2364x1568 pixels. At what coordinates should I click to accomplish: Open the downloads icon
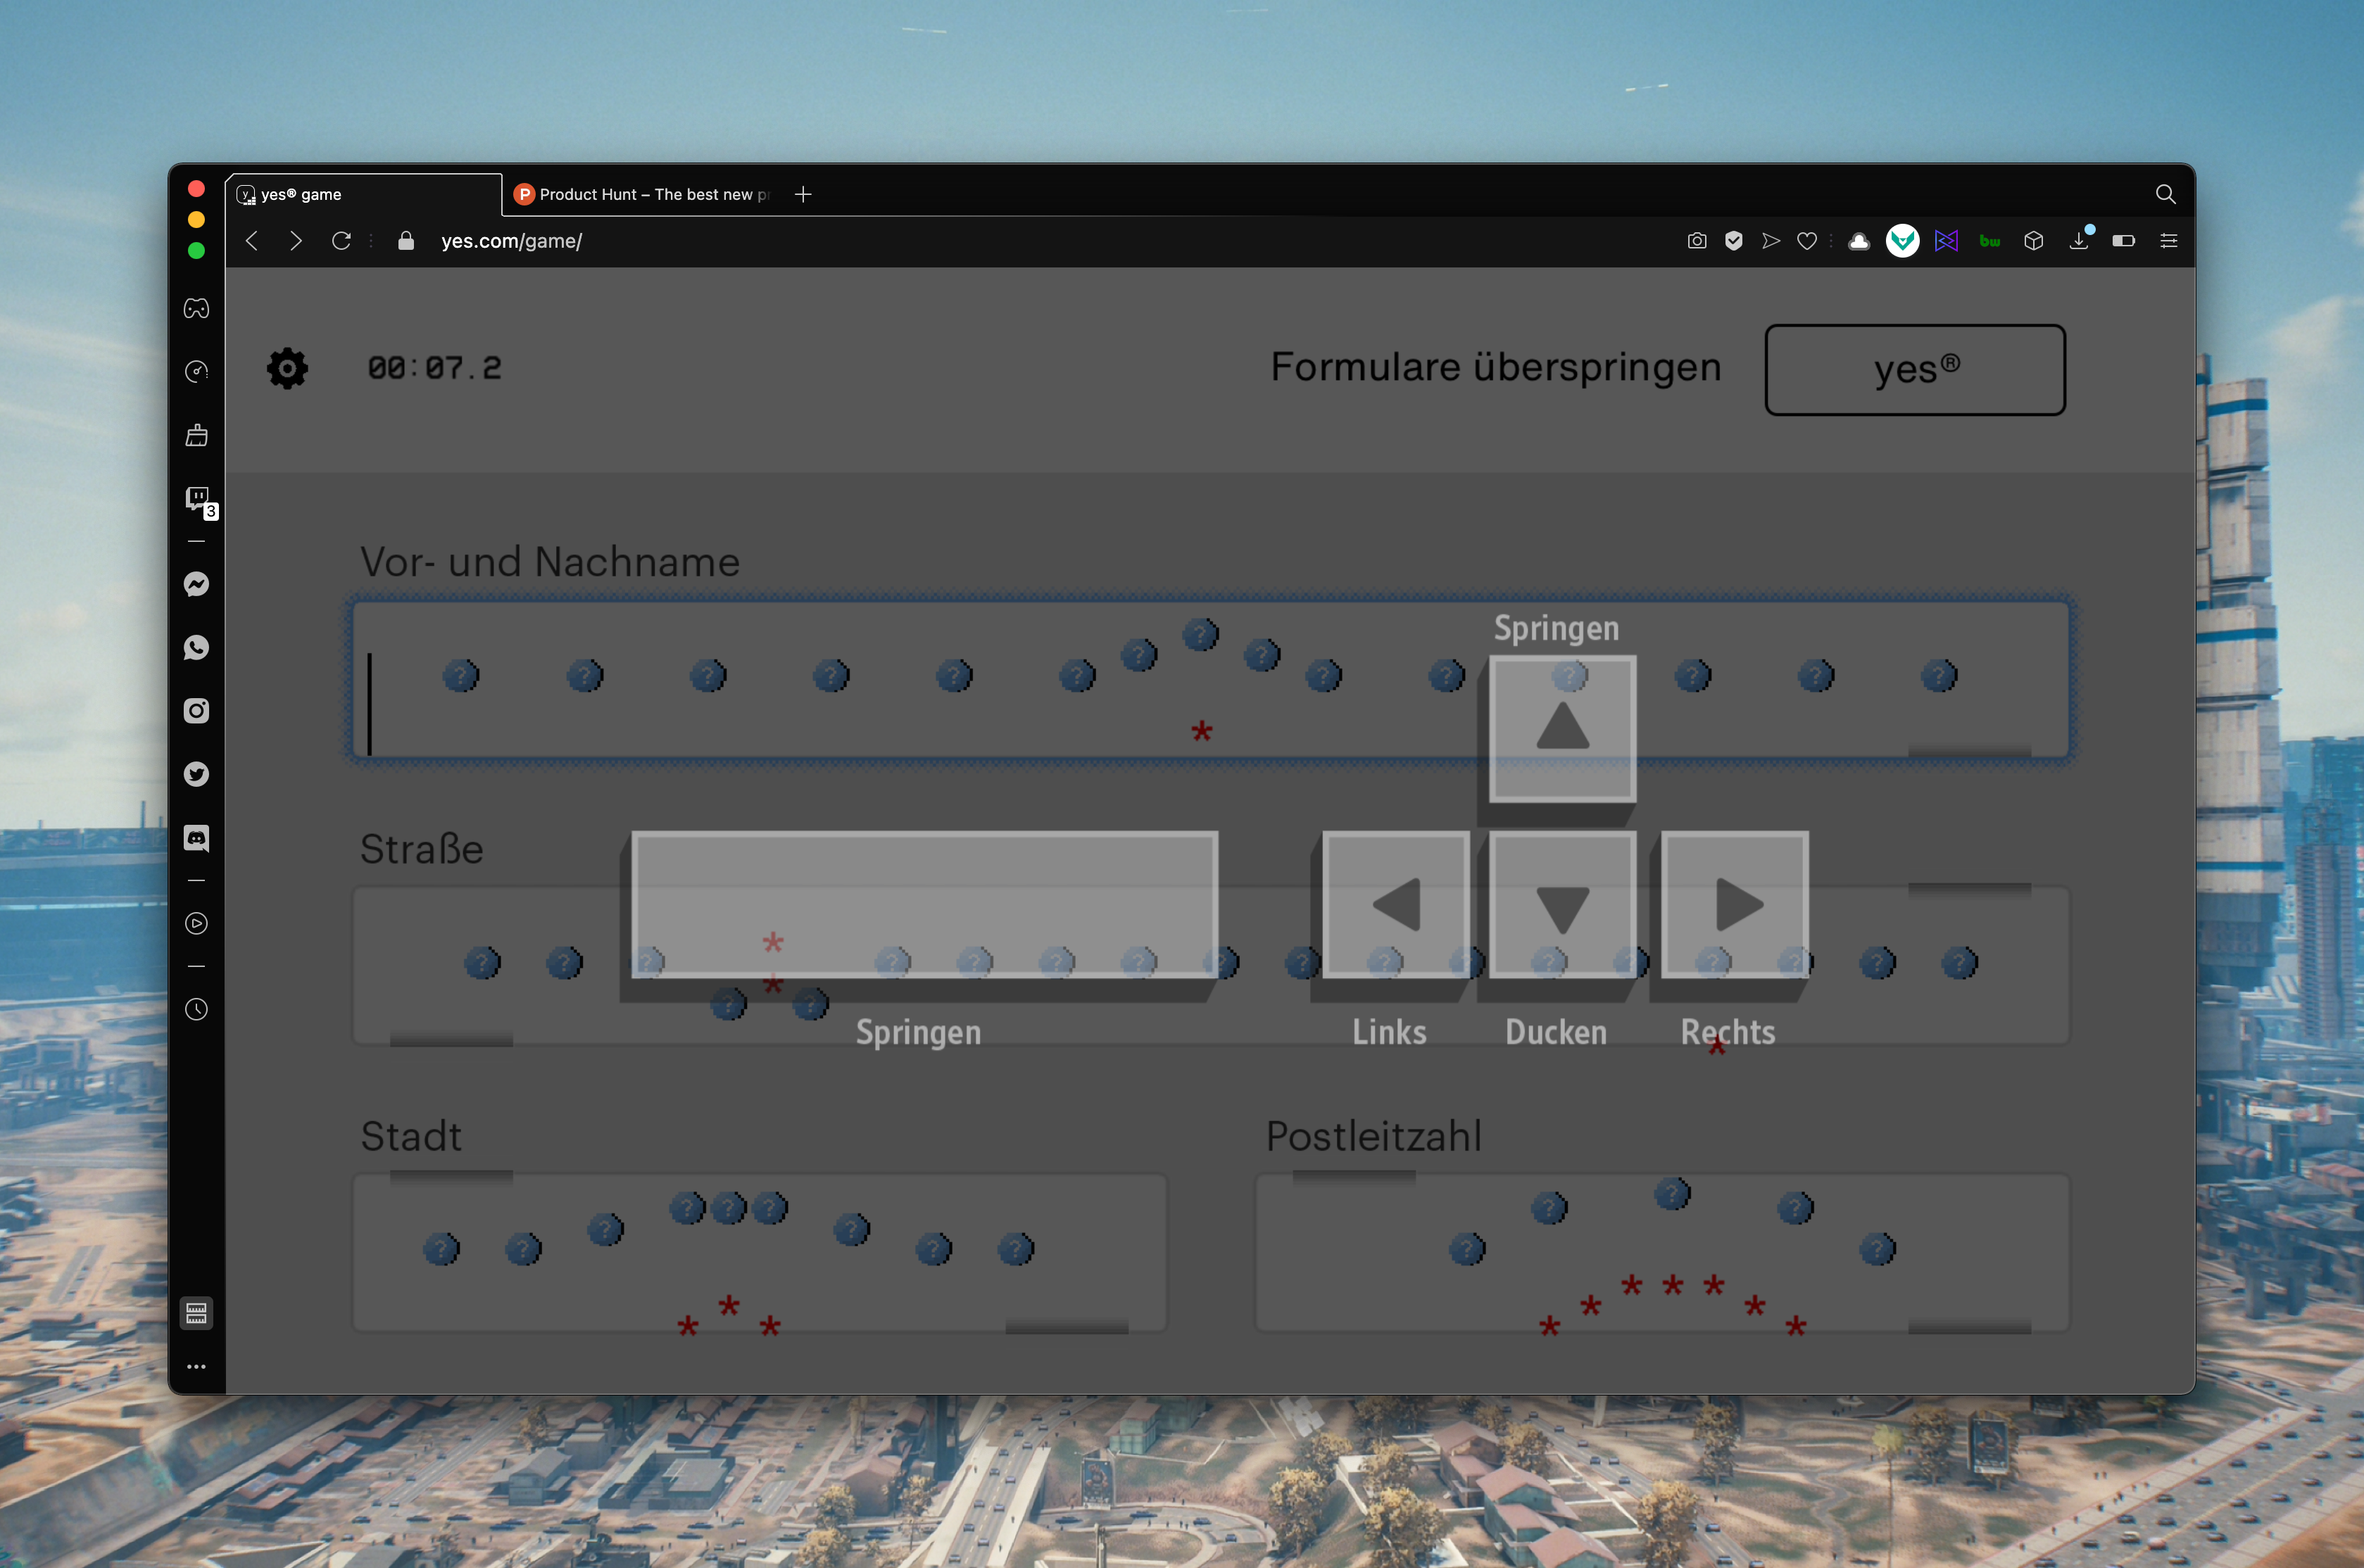tap(2079, 241)
